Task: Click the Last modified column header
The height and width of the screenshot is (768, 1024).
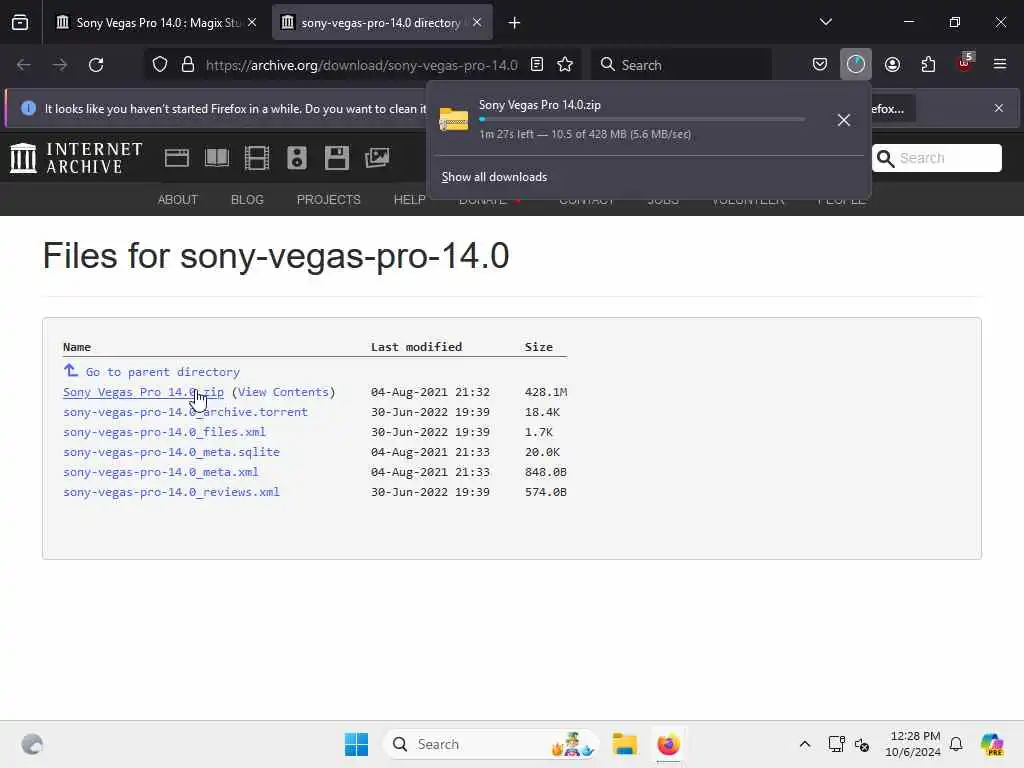Action: (416, 347)
